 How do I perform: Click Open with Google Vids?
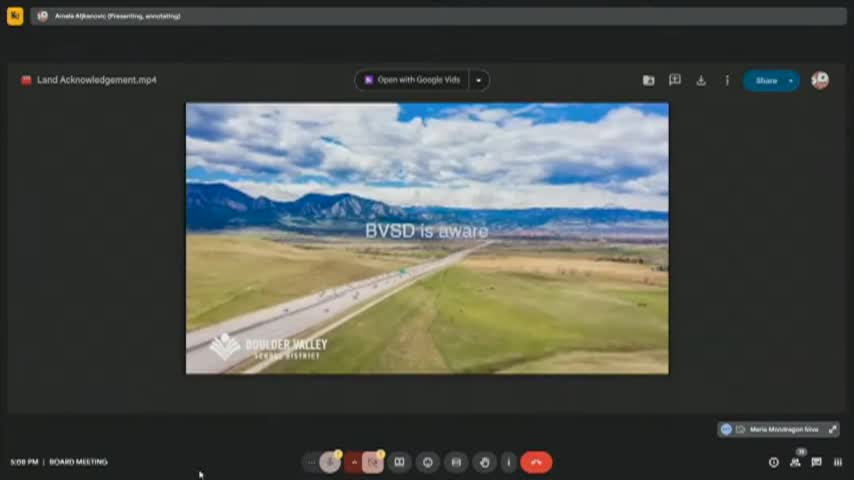[412, 80]
